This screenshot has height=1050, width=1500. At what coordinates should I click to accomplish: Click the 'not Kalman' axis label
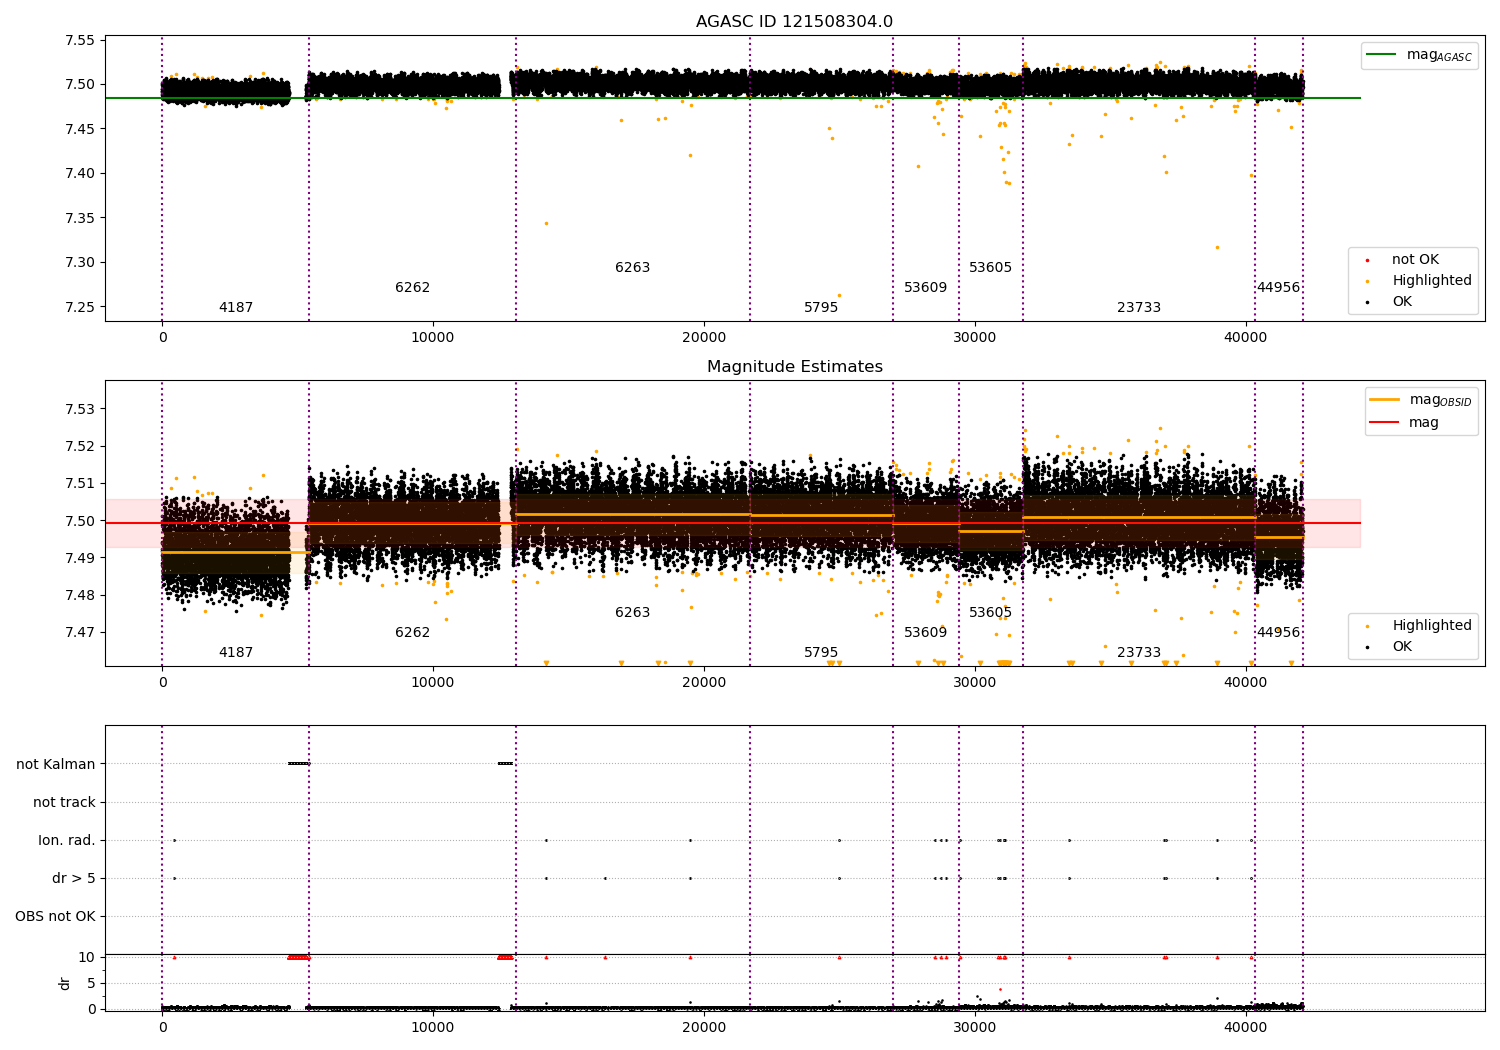click(x=56, y=764)
